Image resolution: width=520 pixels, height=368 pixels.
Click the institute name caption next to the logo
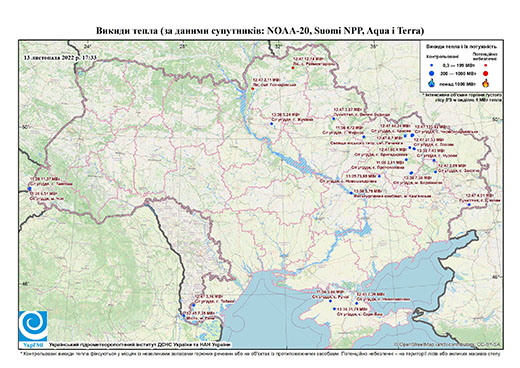[140, 344]
